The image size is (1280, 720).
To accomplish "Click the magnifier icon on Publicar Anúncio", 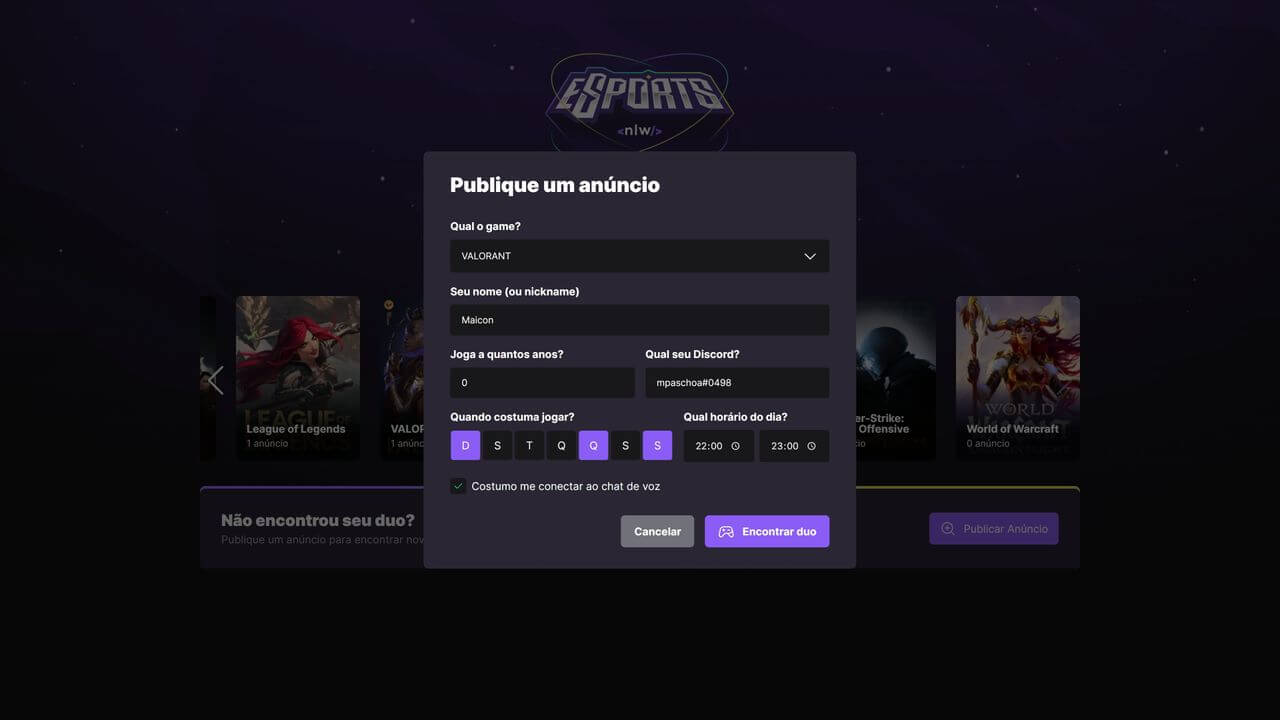I will 948,529.
